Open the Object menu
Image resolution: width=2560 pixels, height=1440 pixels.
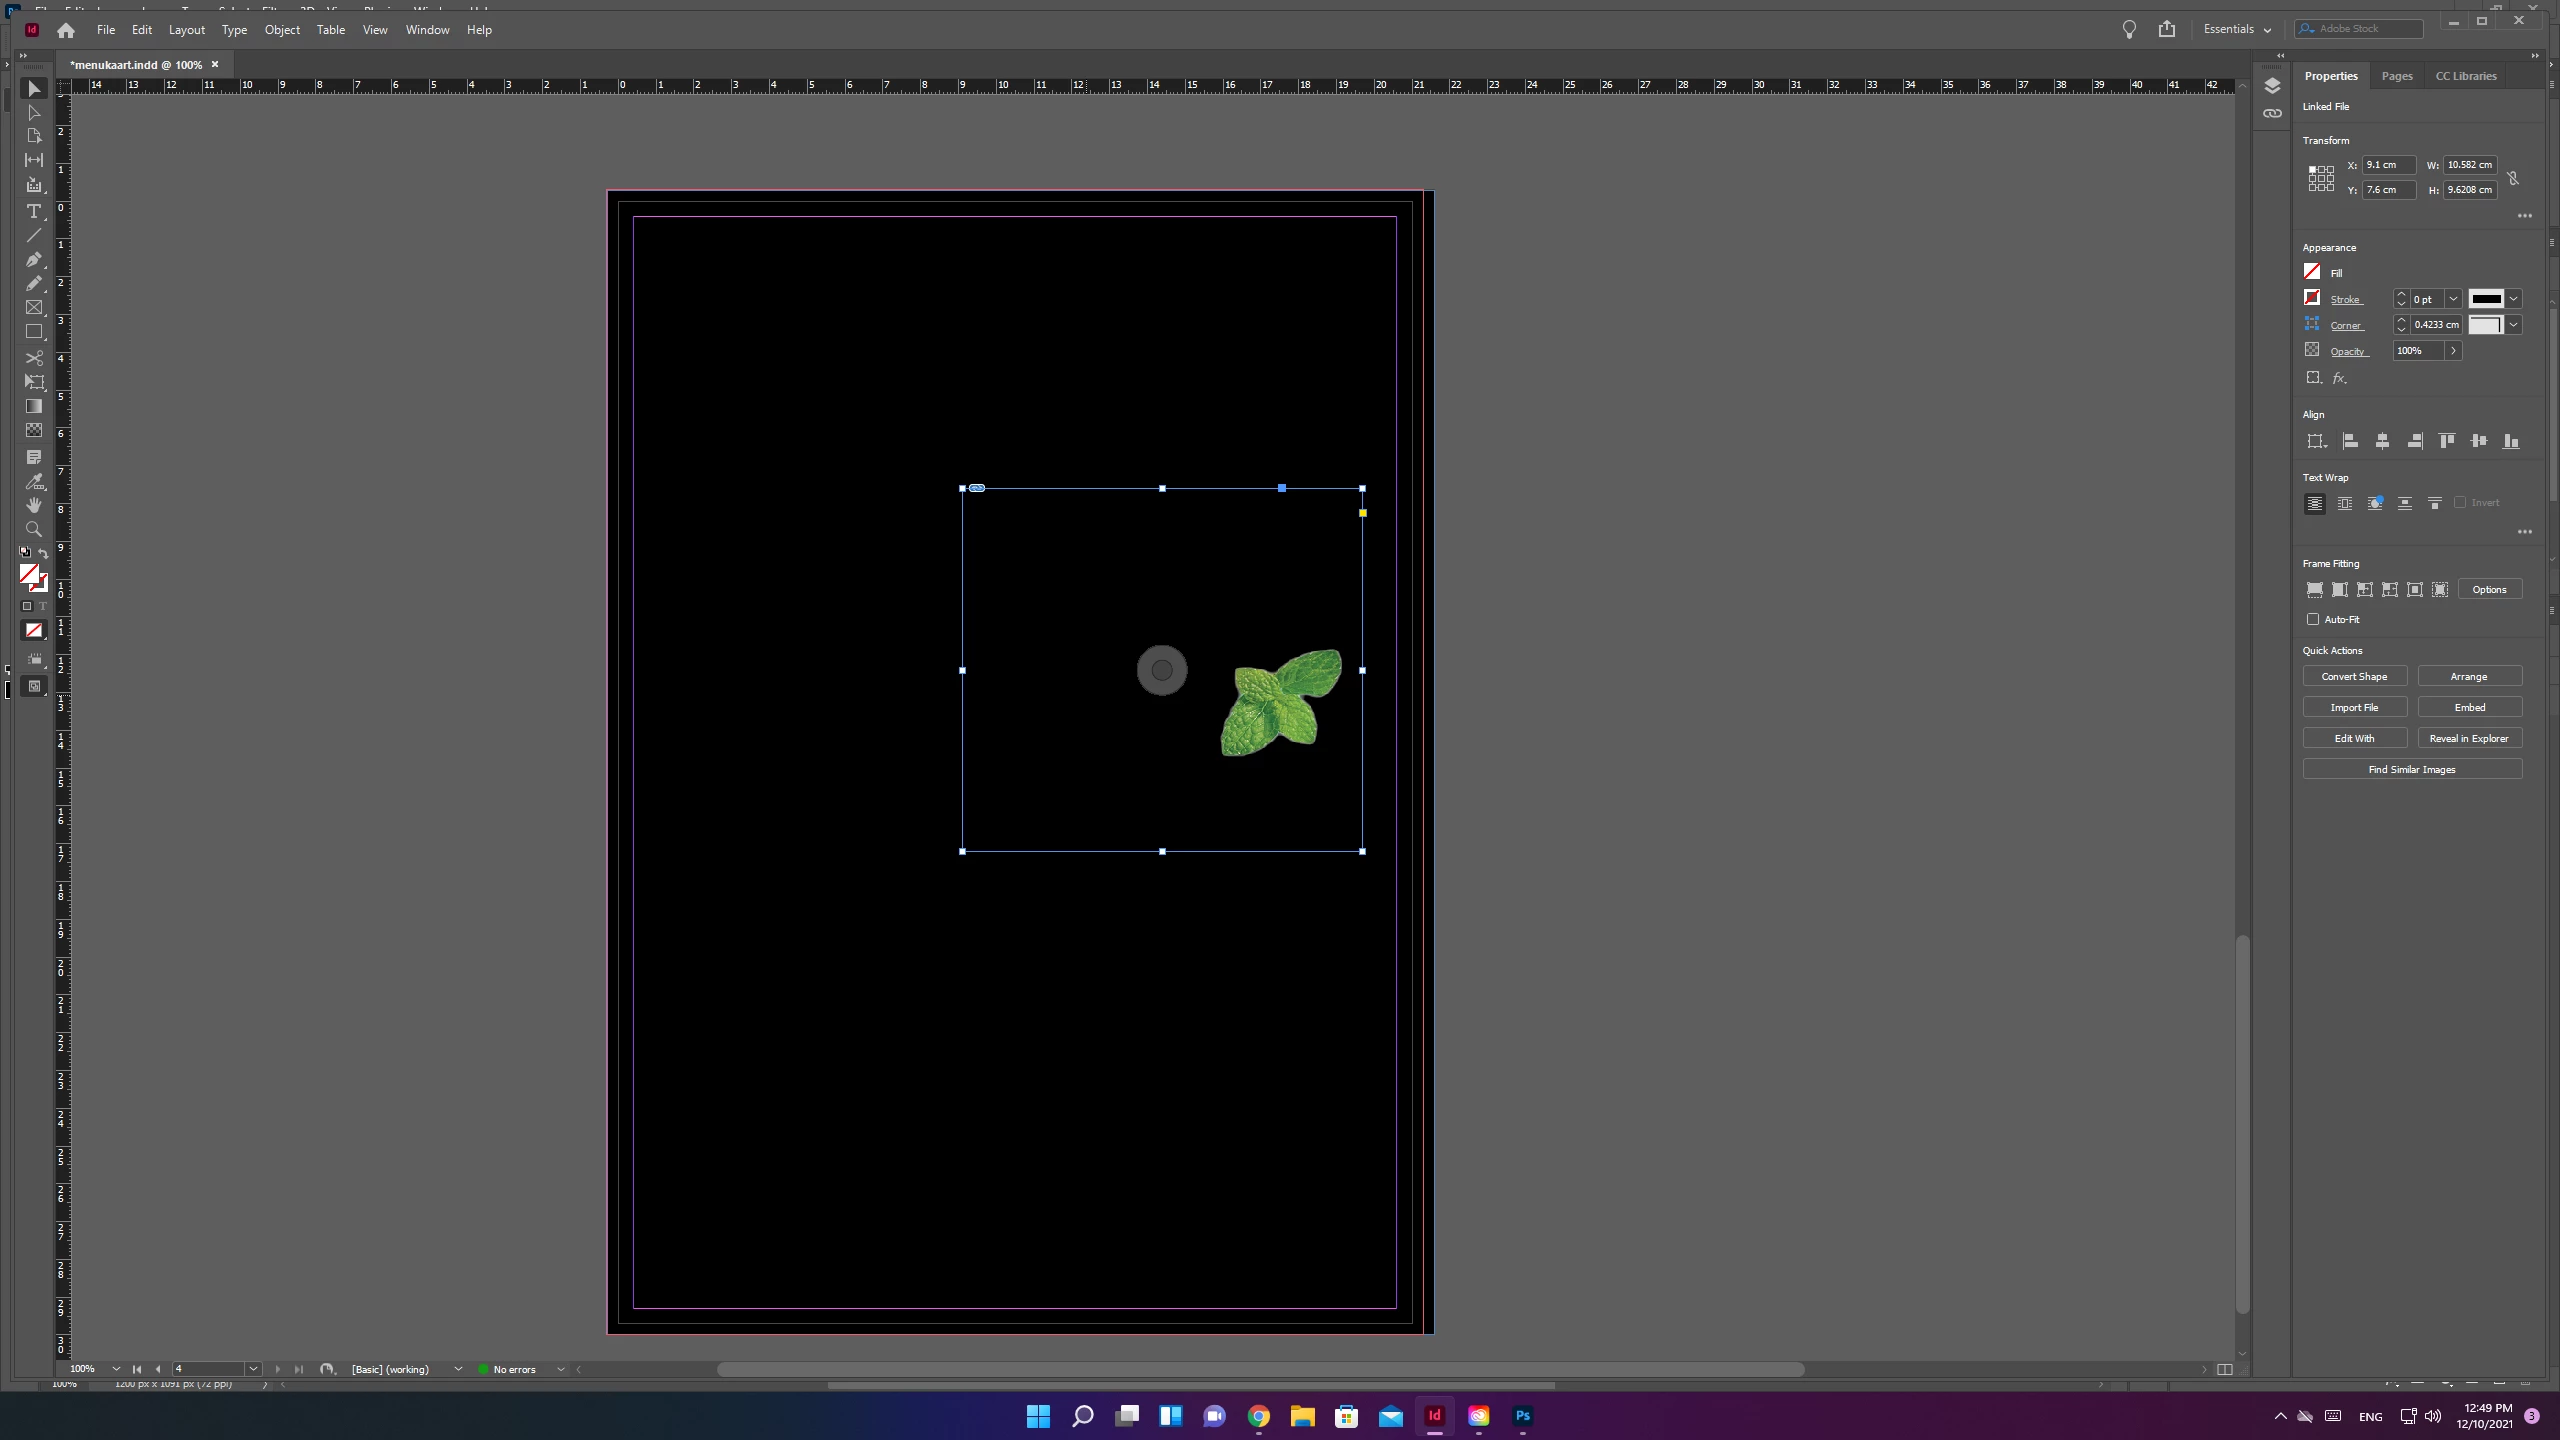click(282, 30)
